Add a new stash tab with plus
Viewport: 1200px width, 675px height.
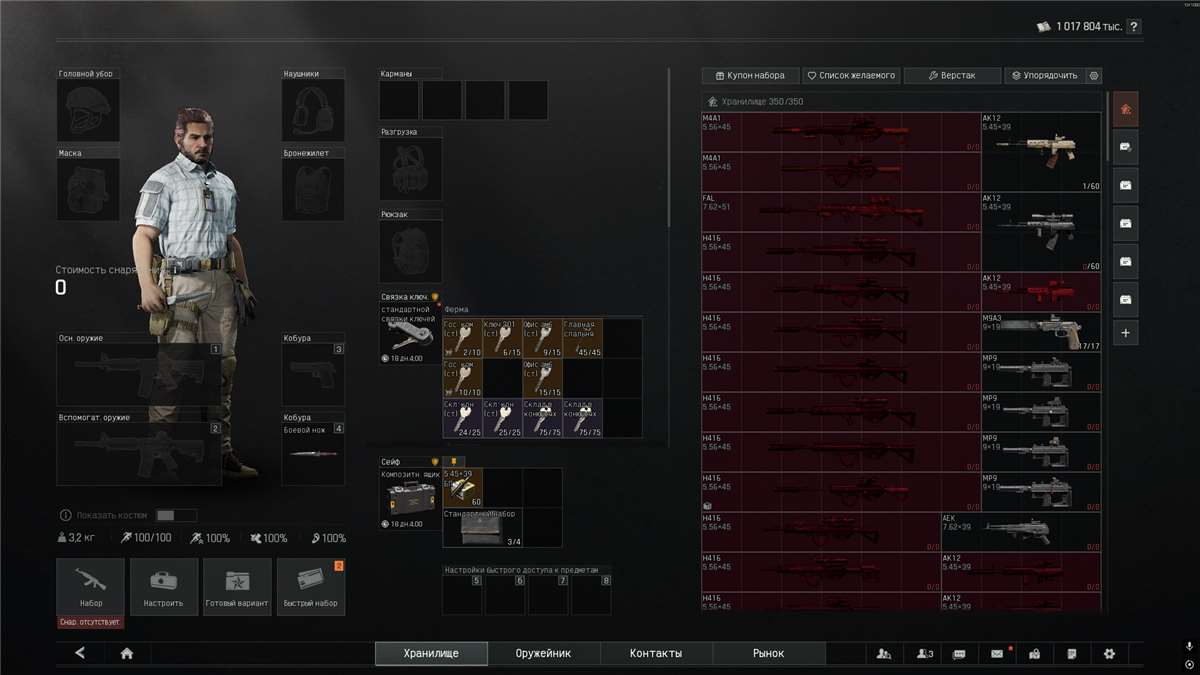click(1125, 334)
